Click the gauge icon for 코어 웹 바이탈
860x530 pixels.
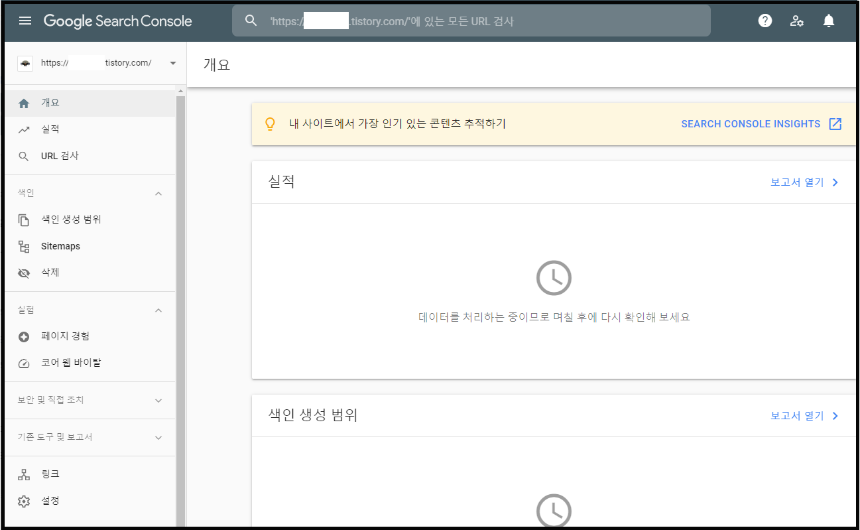click(24, 363)
